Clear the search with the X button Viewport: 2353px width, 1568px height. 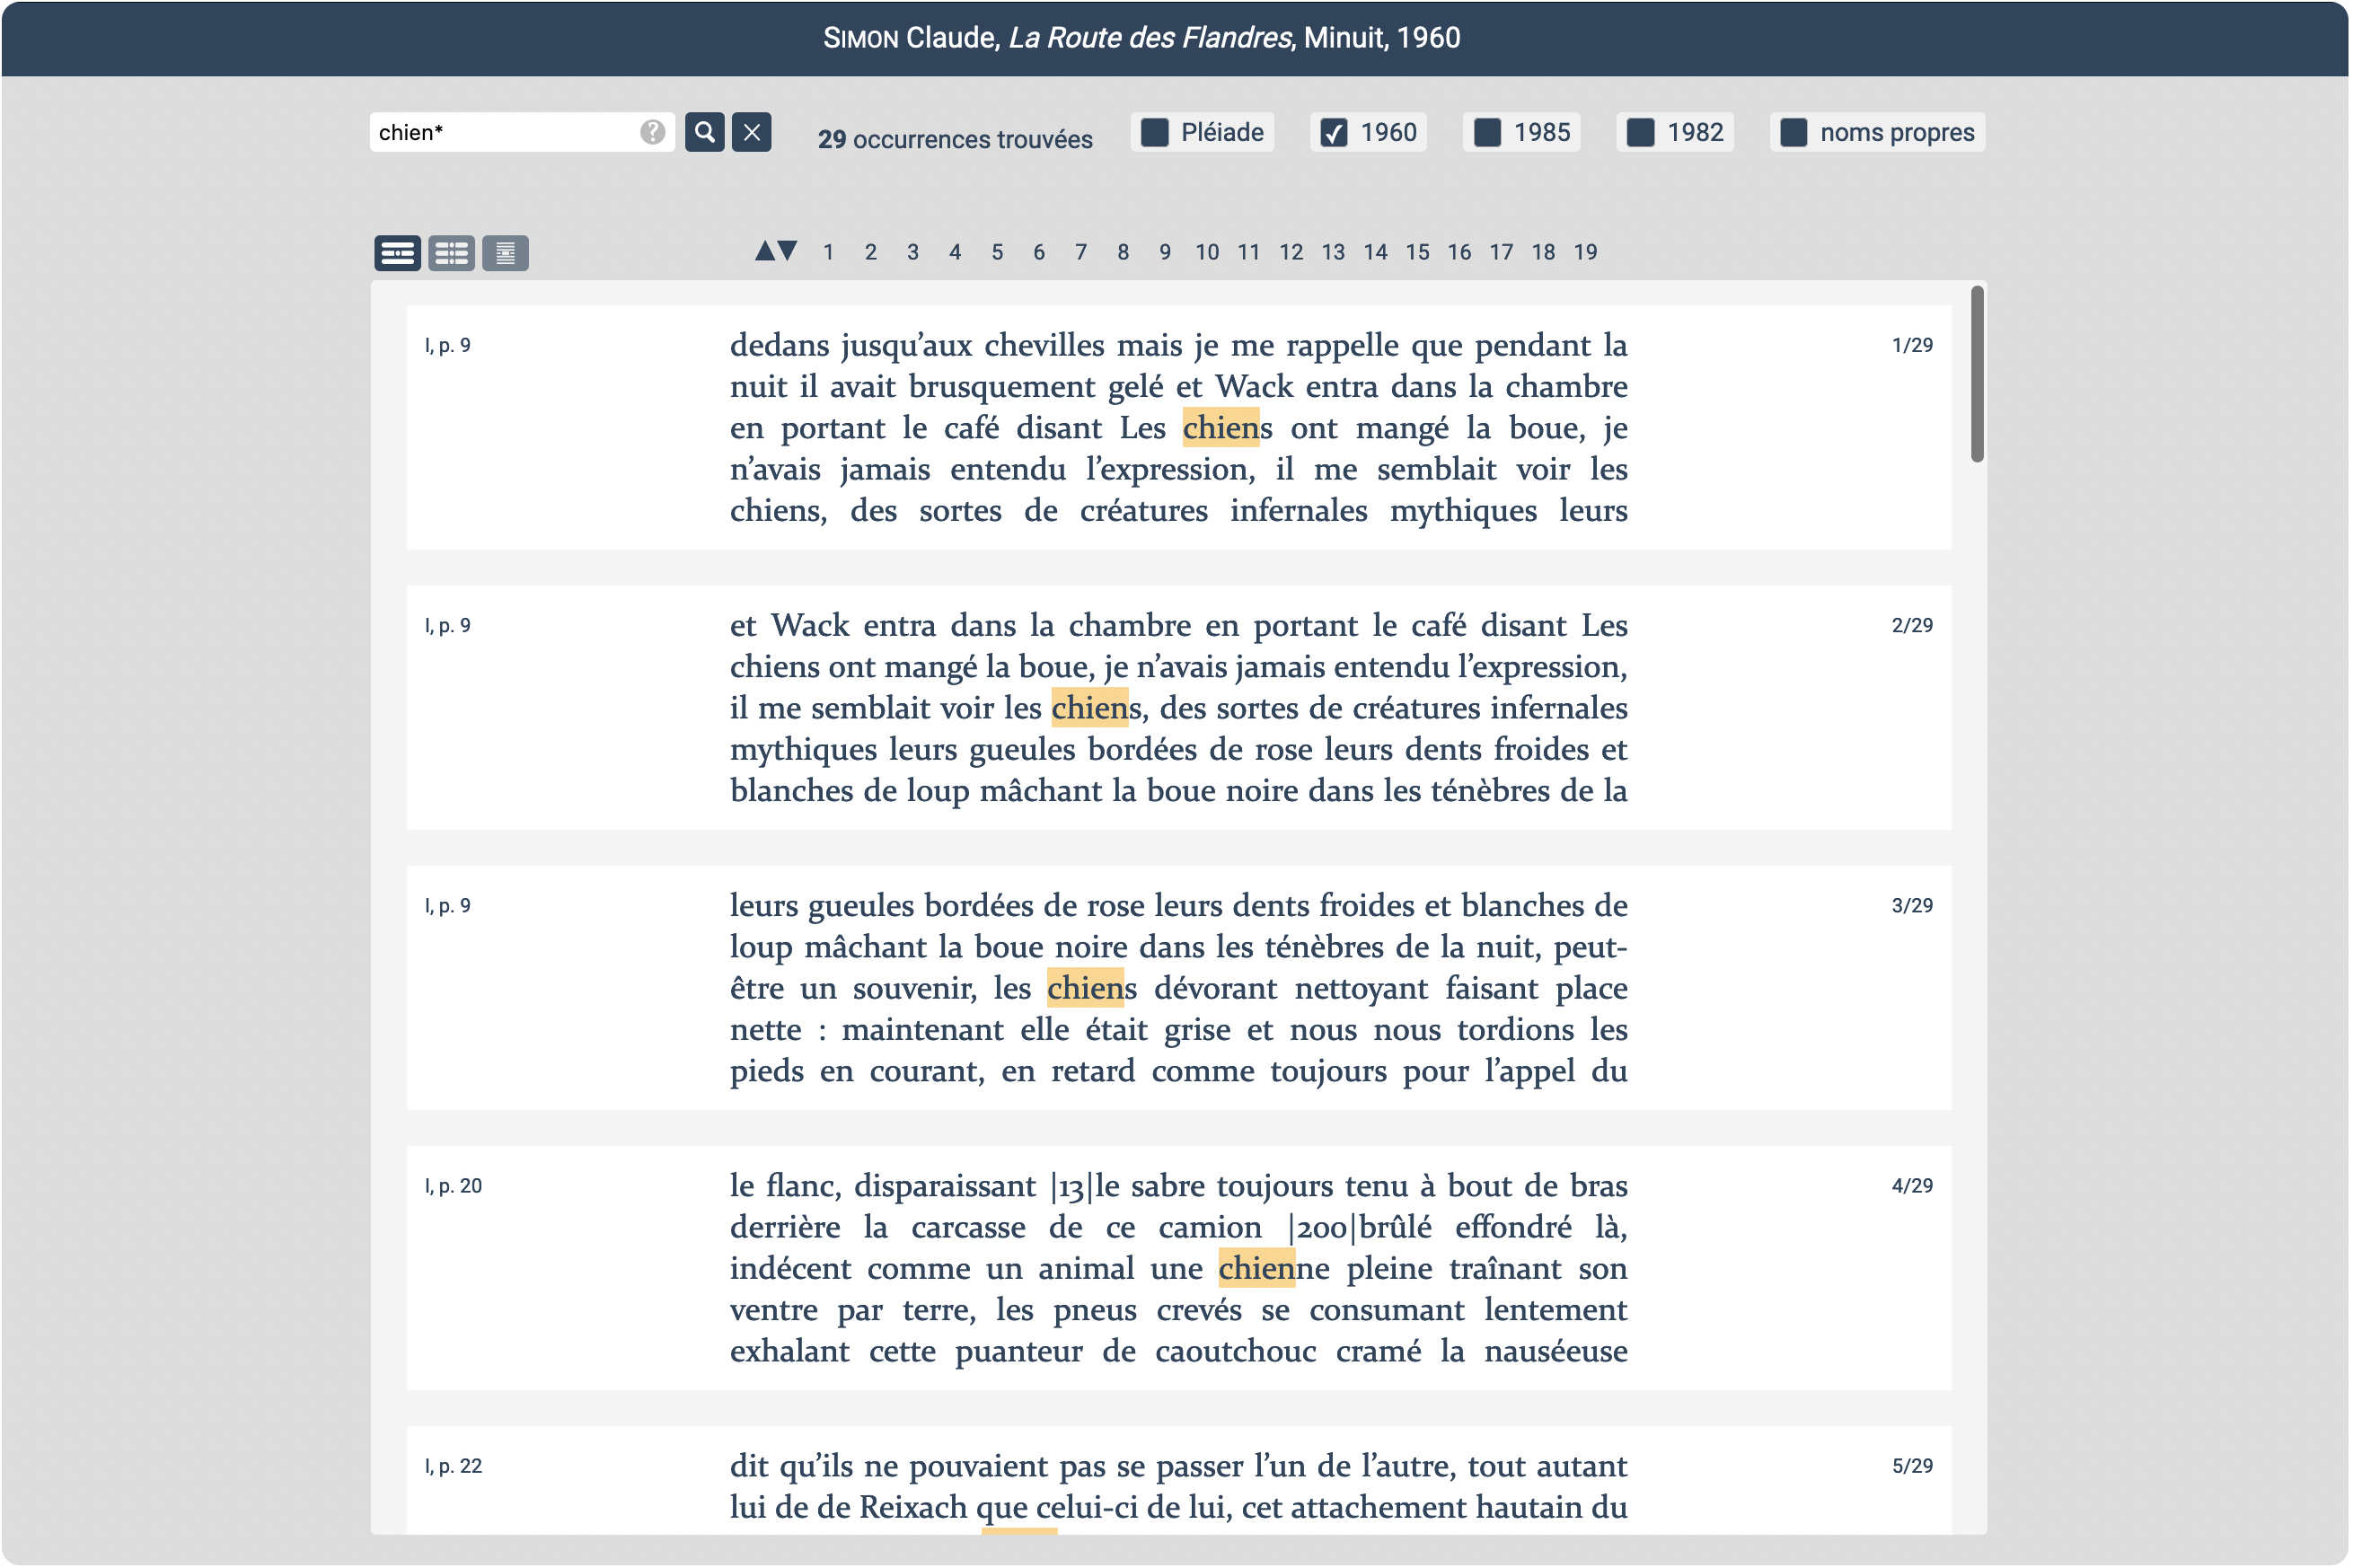point(751,132)
